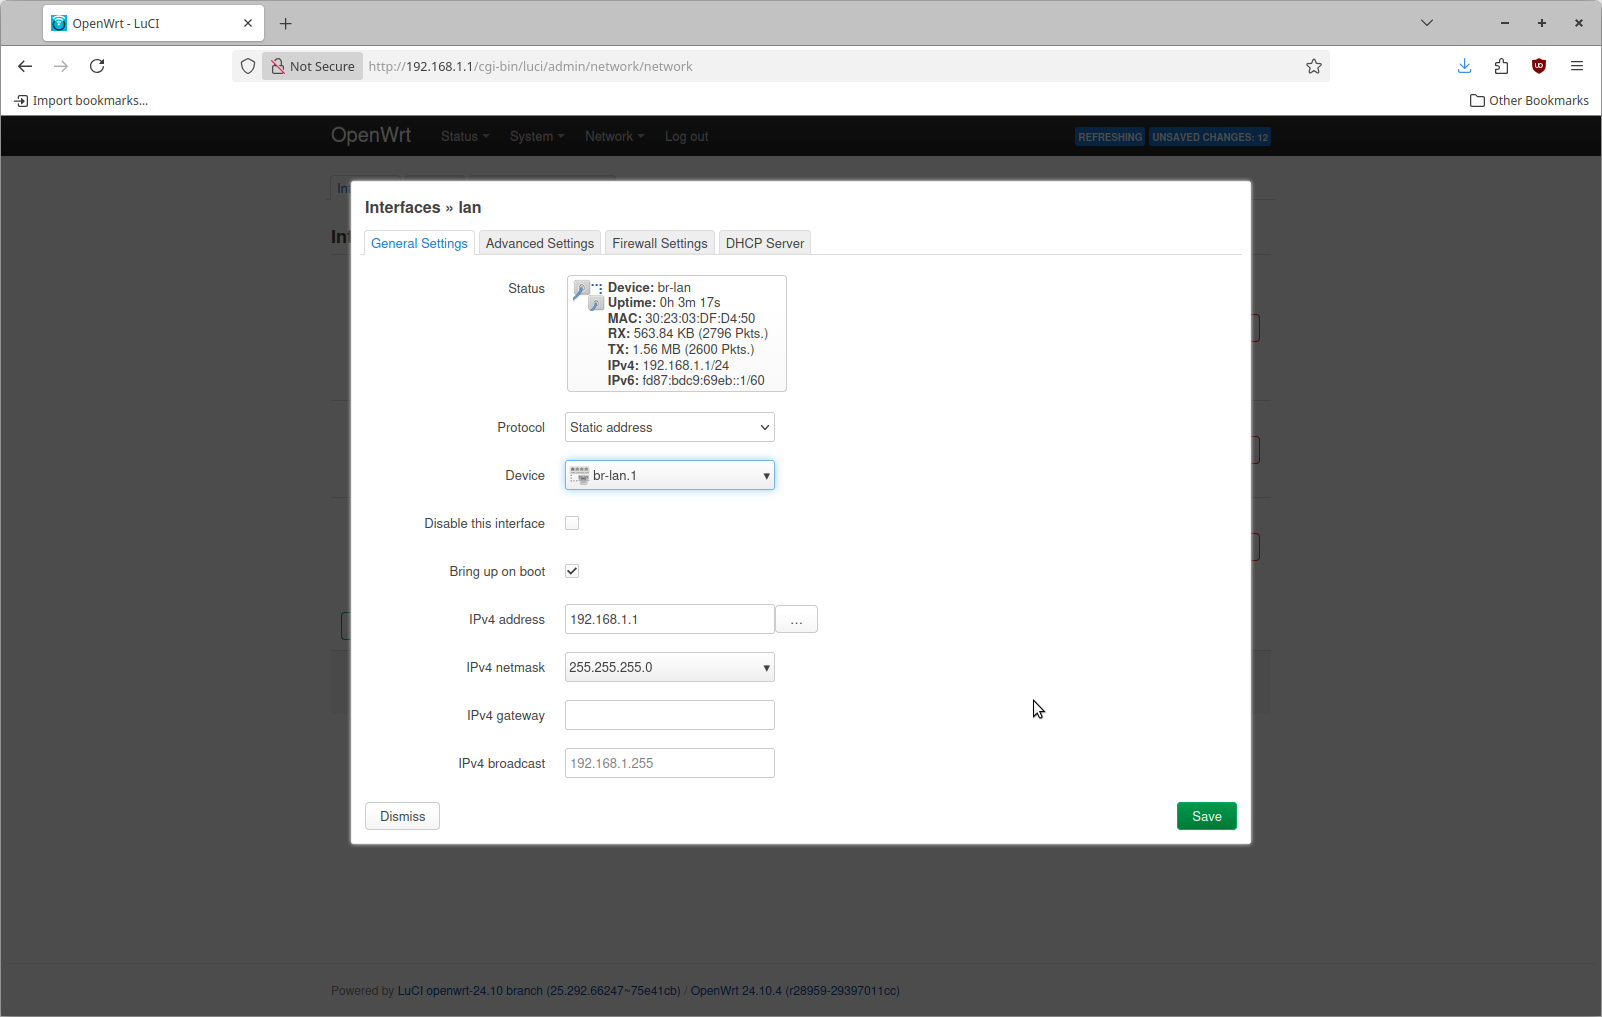Click the browser reload page icon
1602x1017 pixels.
(x=97, y=66)
